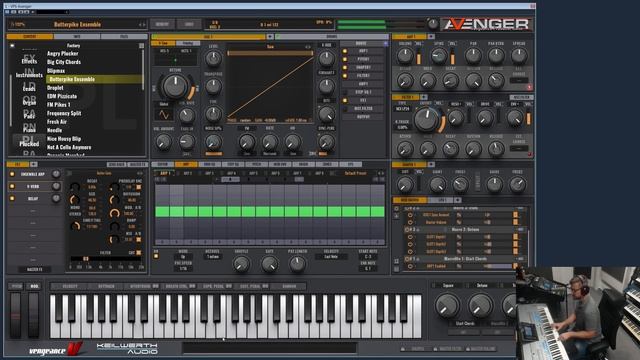The width and height of the screenshot is (640, 360).
Task: Load the Fresh Air preset
Action: (x=57, y=122)
